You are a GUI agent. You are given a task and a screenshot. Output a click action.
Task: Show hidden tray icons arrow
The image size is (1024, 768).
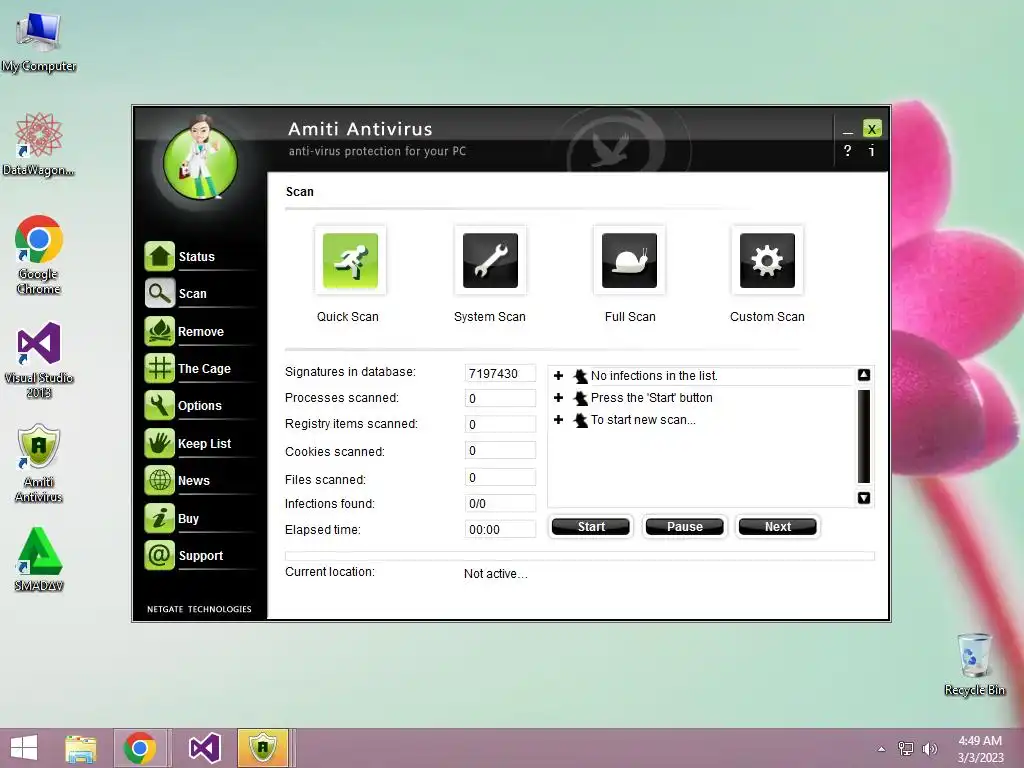coord(882,749)
